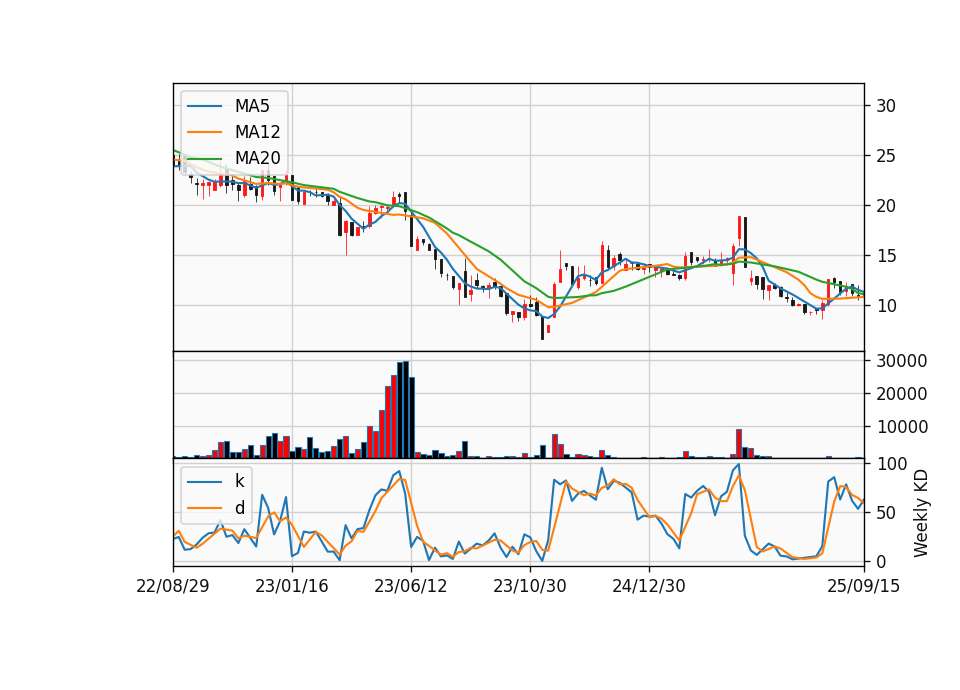
Task: Select the MA5 legend label
Action: [252, 106]
